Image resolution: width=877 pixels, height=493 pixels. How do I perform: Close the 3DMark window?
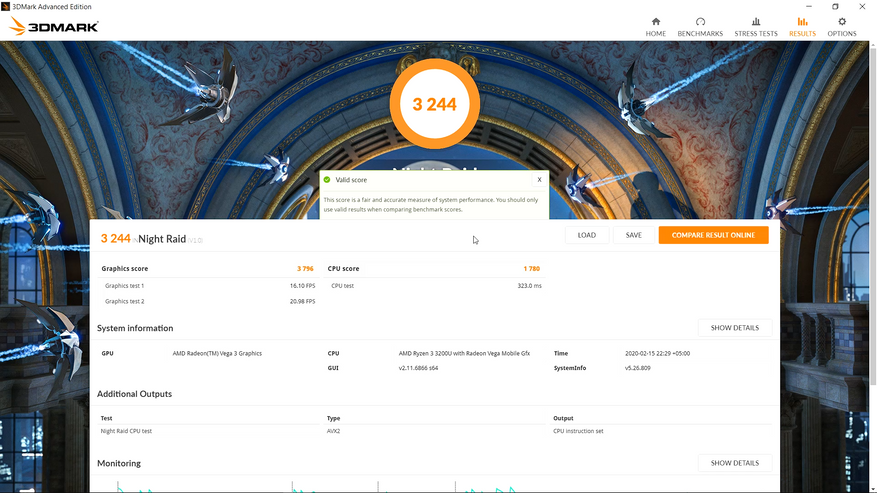[862, 6]
